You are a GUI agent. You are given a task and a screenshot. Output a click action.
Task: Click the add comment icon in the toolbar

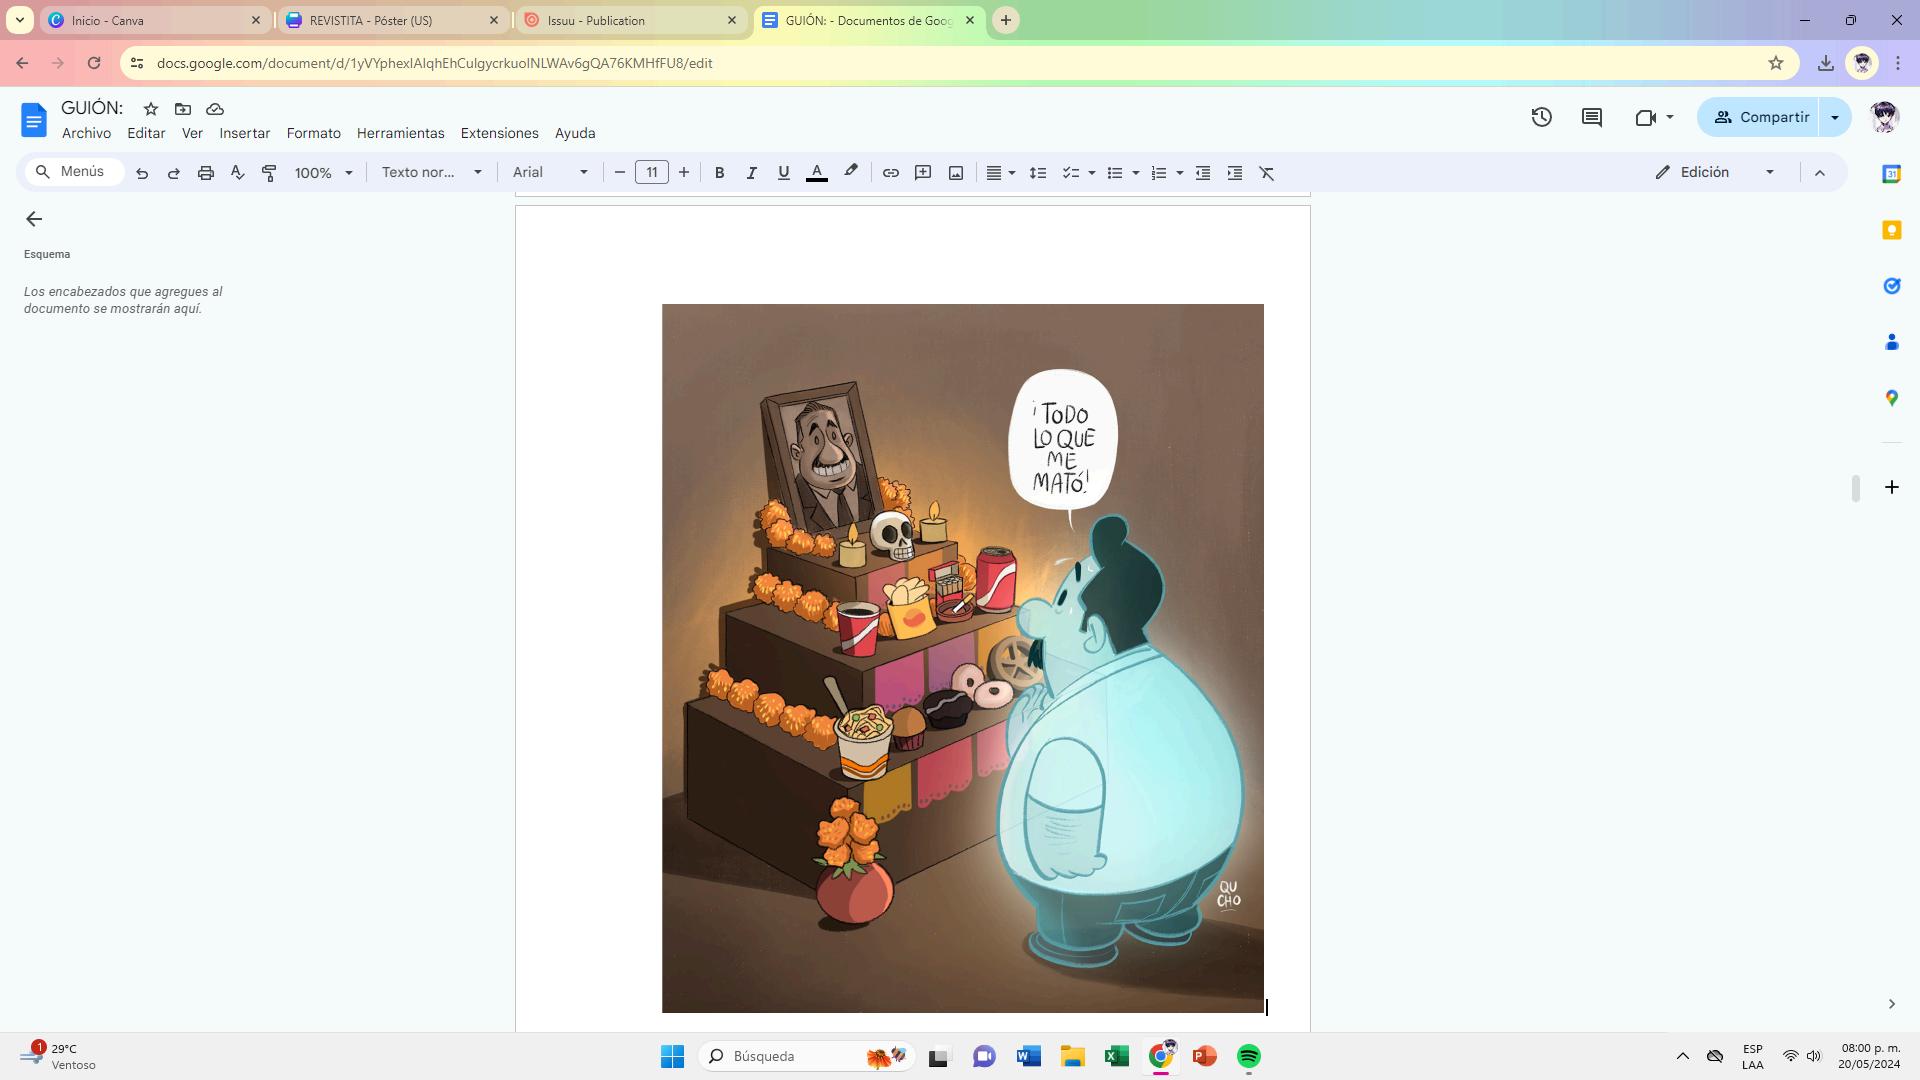point(923,173)
